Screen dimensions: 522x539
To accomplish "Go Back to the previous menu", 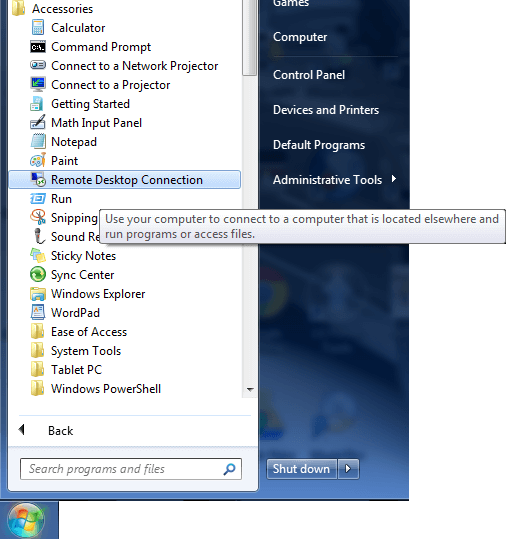I will tap(60, 430).
